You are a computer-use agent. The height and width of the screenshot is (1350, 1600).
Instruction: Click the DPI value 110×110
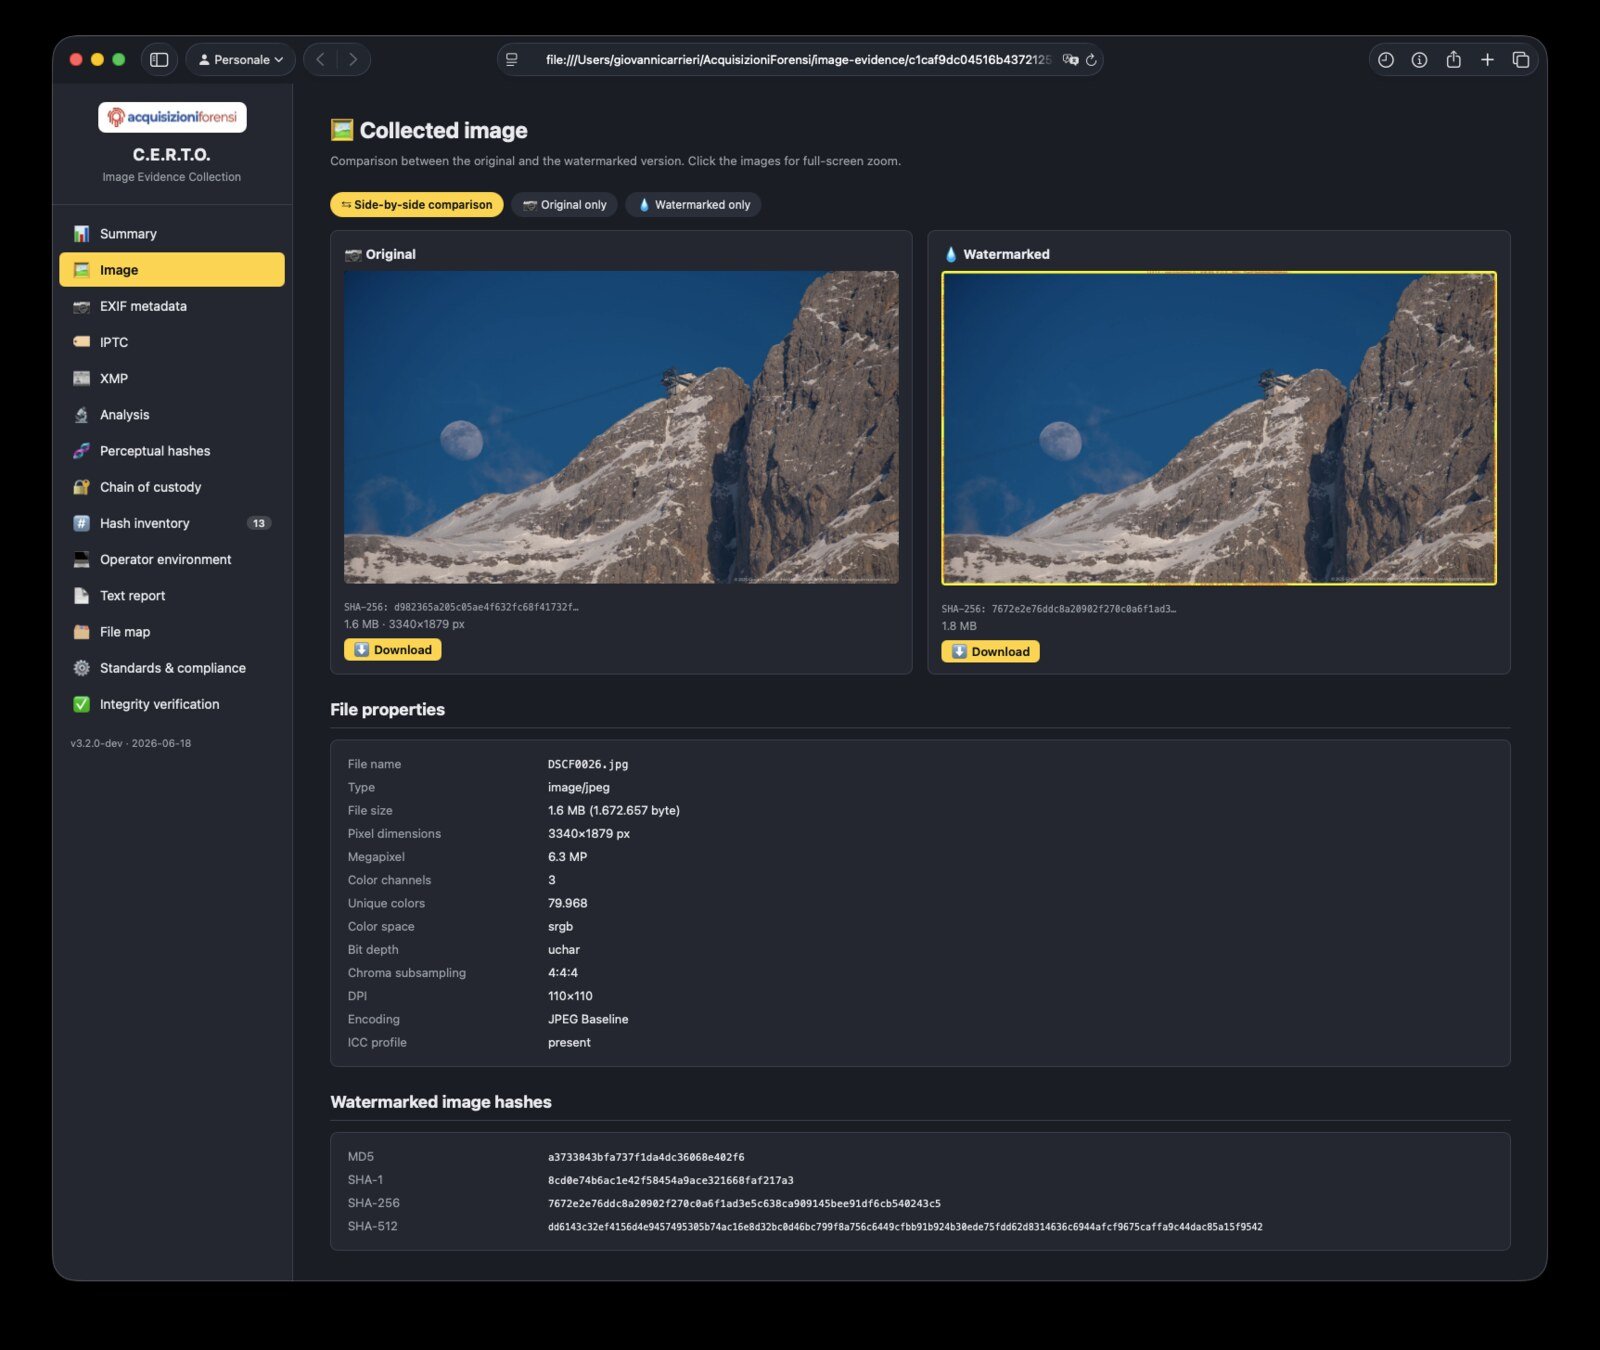tap(570, 996)
